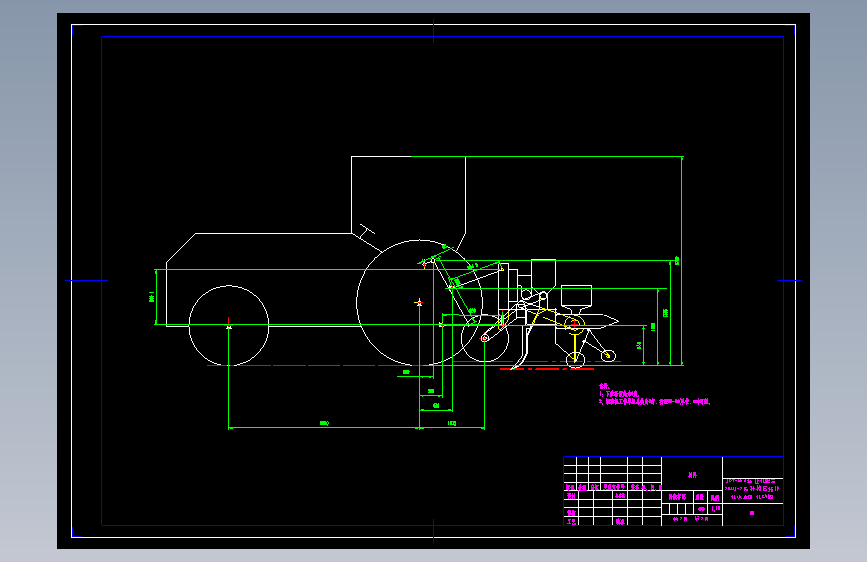Select the tractor front wheel circle
The height and width of the screenshot is (562, 867).
coord(229,325)
